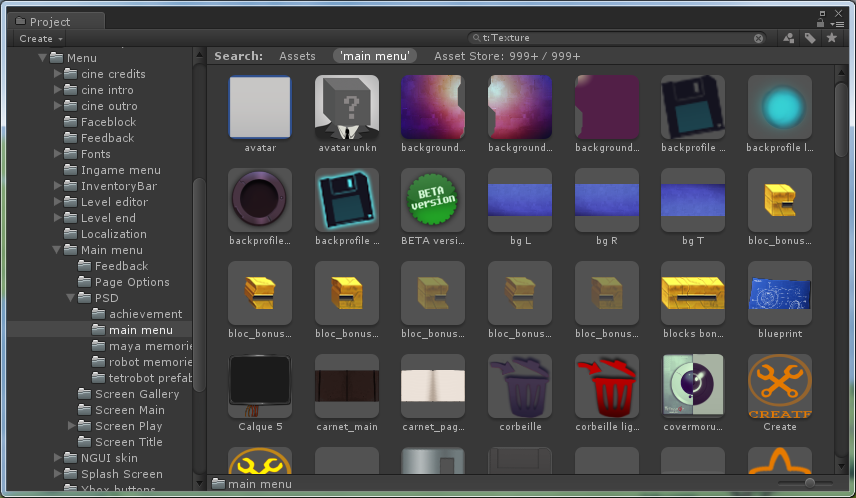Expand the Splash Screen folder
Screen dimensions: 856x498
[57, 473]
